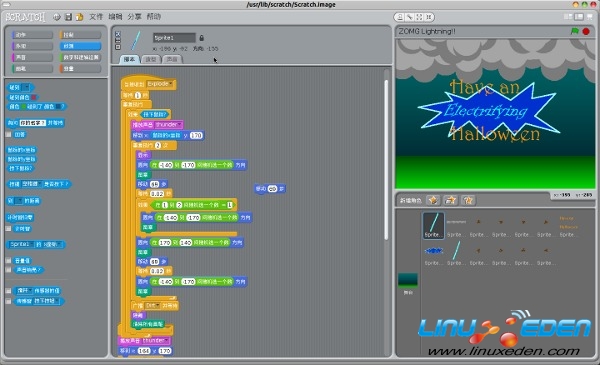Open the 空格键 key dropdown in palette
Viewport: 600px width, 365px height.
pos(31,184)
